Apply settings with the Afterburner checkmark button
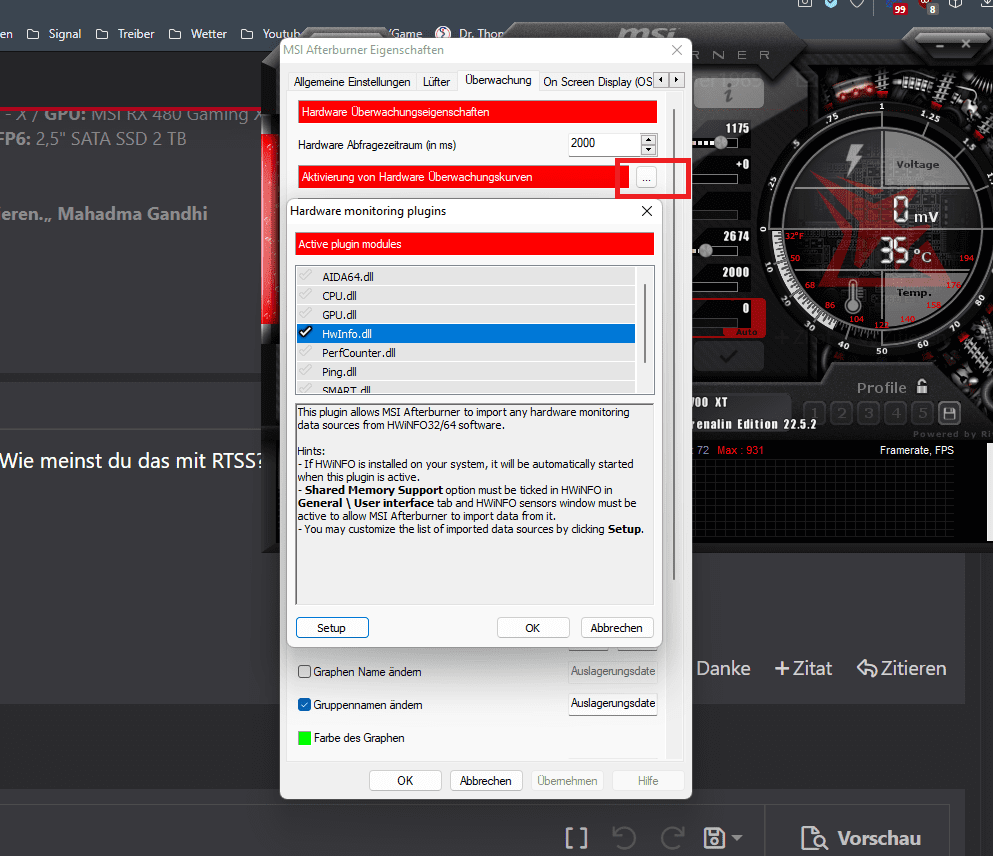Screen dimensions: 993x856 pos(728,356)
